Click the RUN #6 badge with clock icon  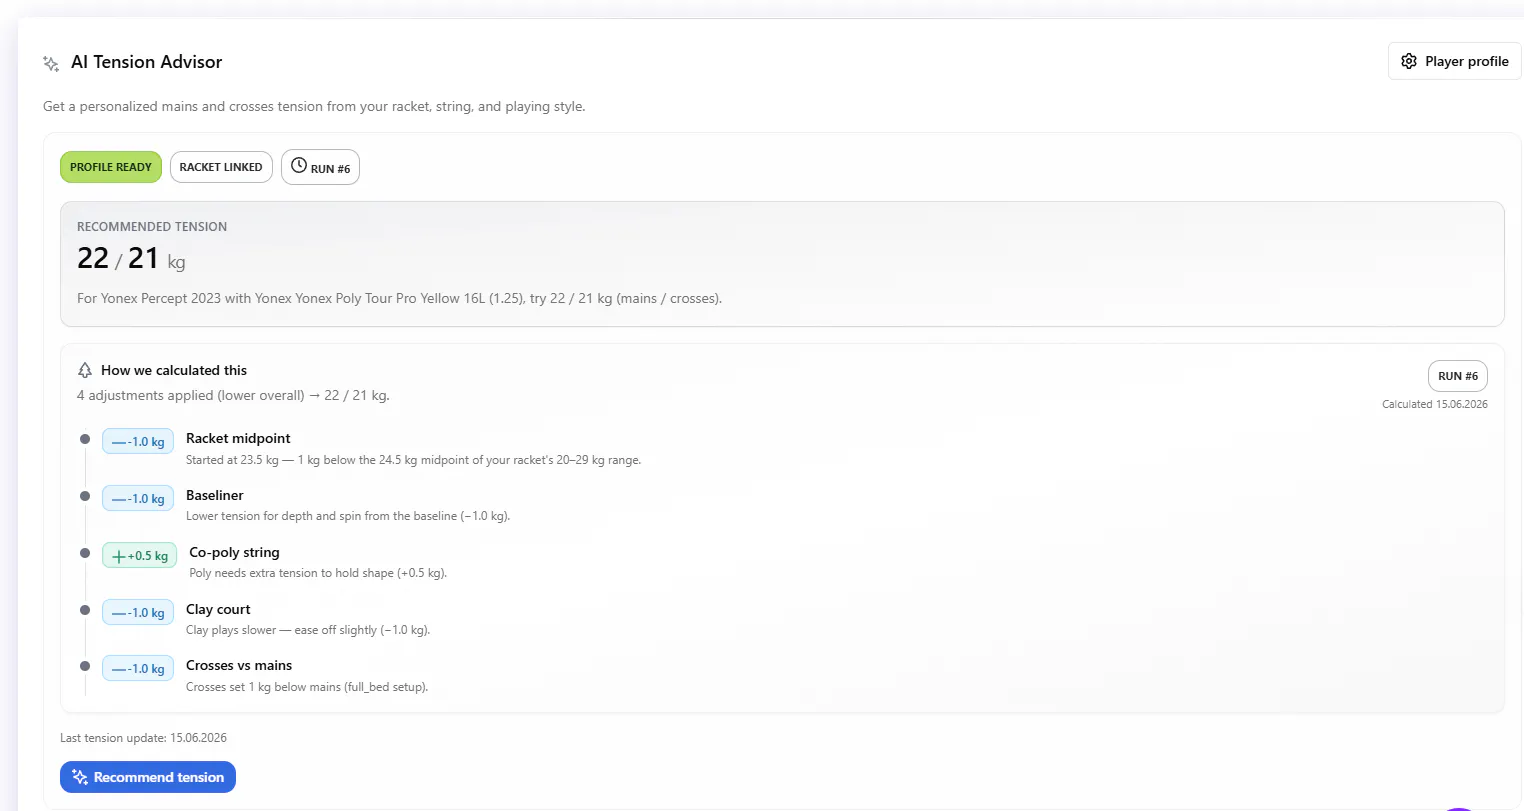320,167
